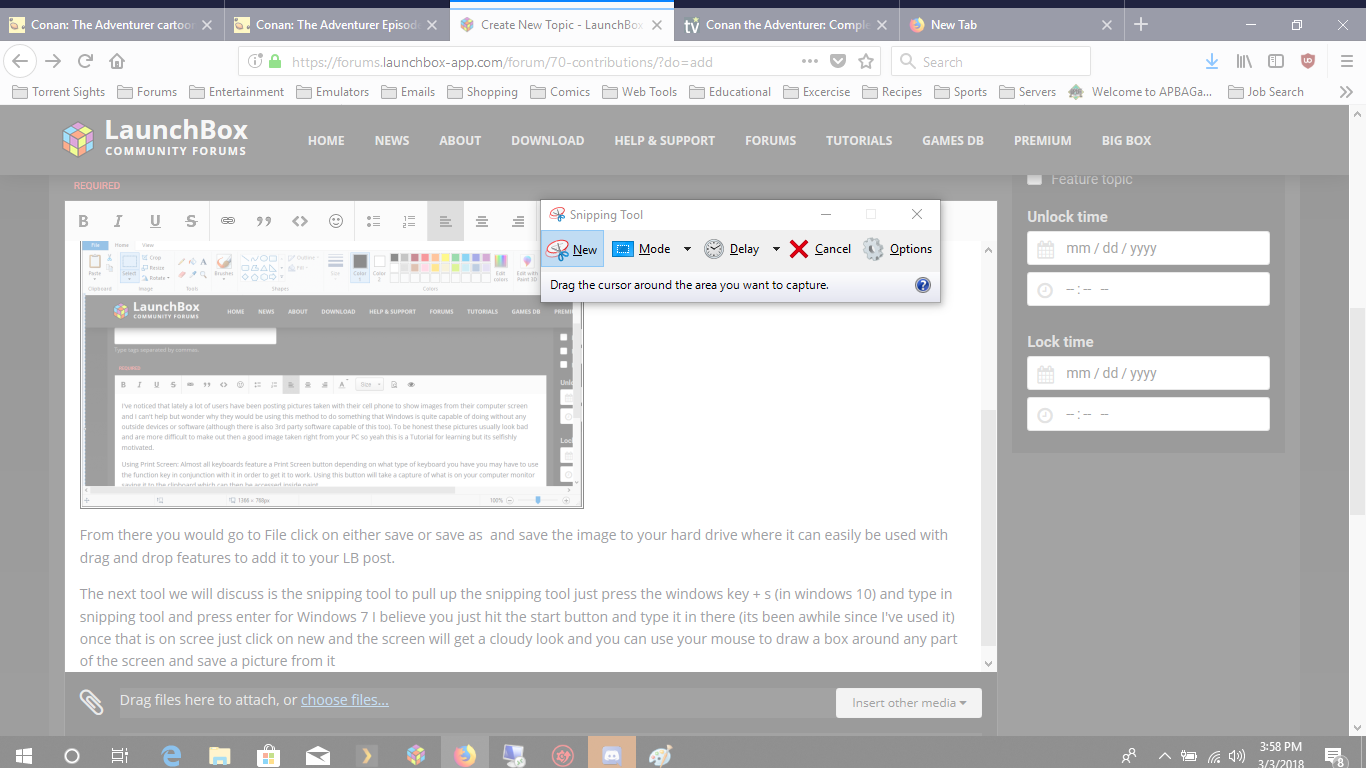Reload the page in Firefox
The height and width of the screenshot is (768, 1366).
[85, 61]
